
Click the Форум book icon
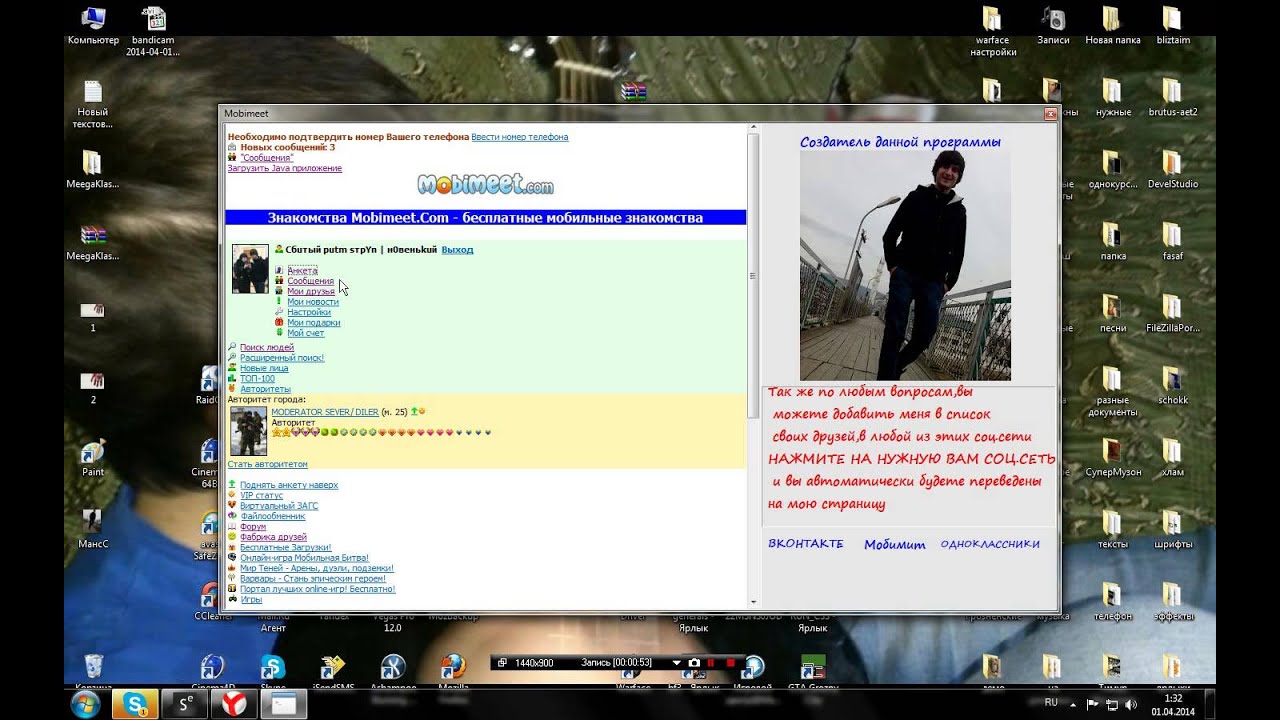(232, 526)
